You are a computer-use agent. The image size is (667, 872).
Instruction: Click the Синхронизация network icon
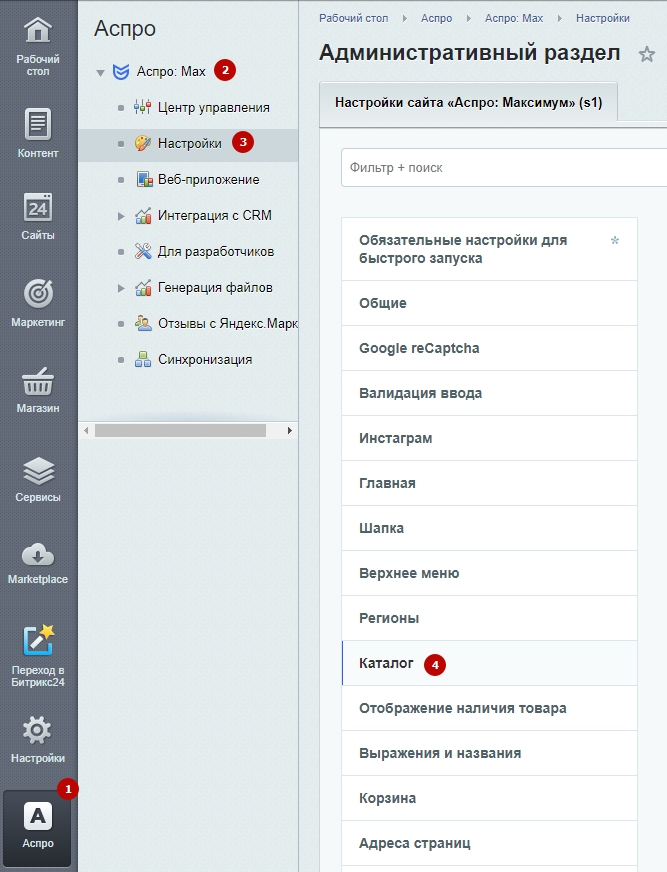143,359
